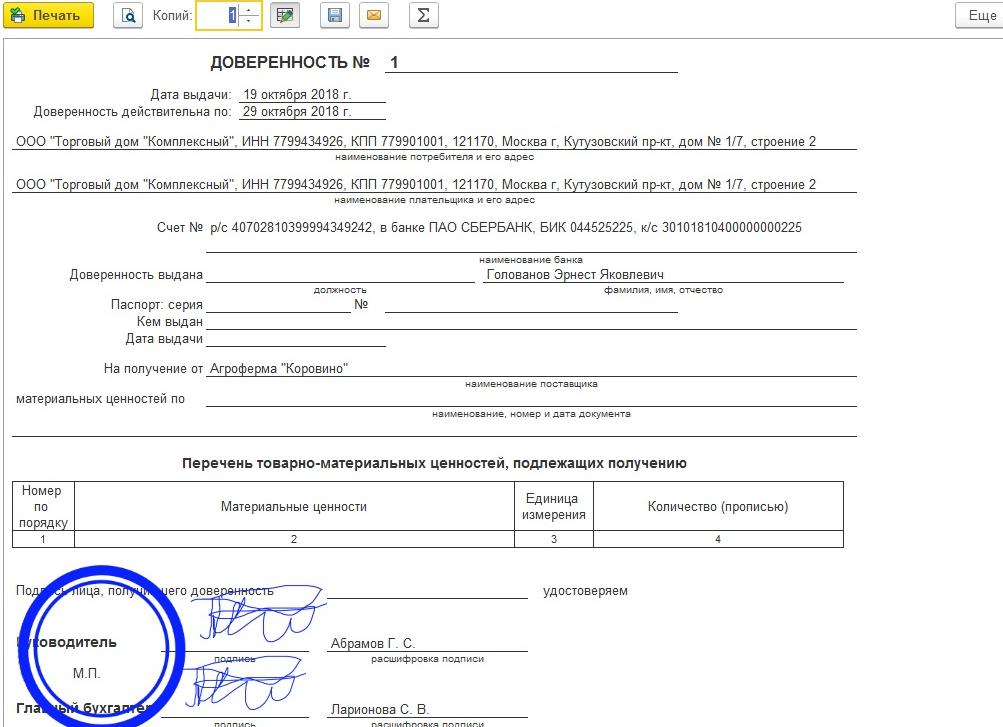Click consumer name line above 'наименование потребителя'
This screenshot has width=1003, height=727.
point(416,141)
